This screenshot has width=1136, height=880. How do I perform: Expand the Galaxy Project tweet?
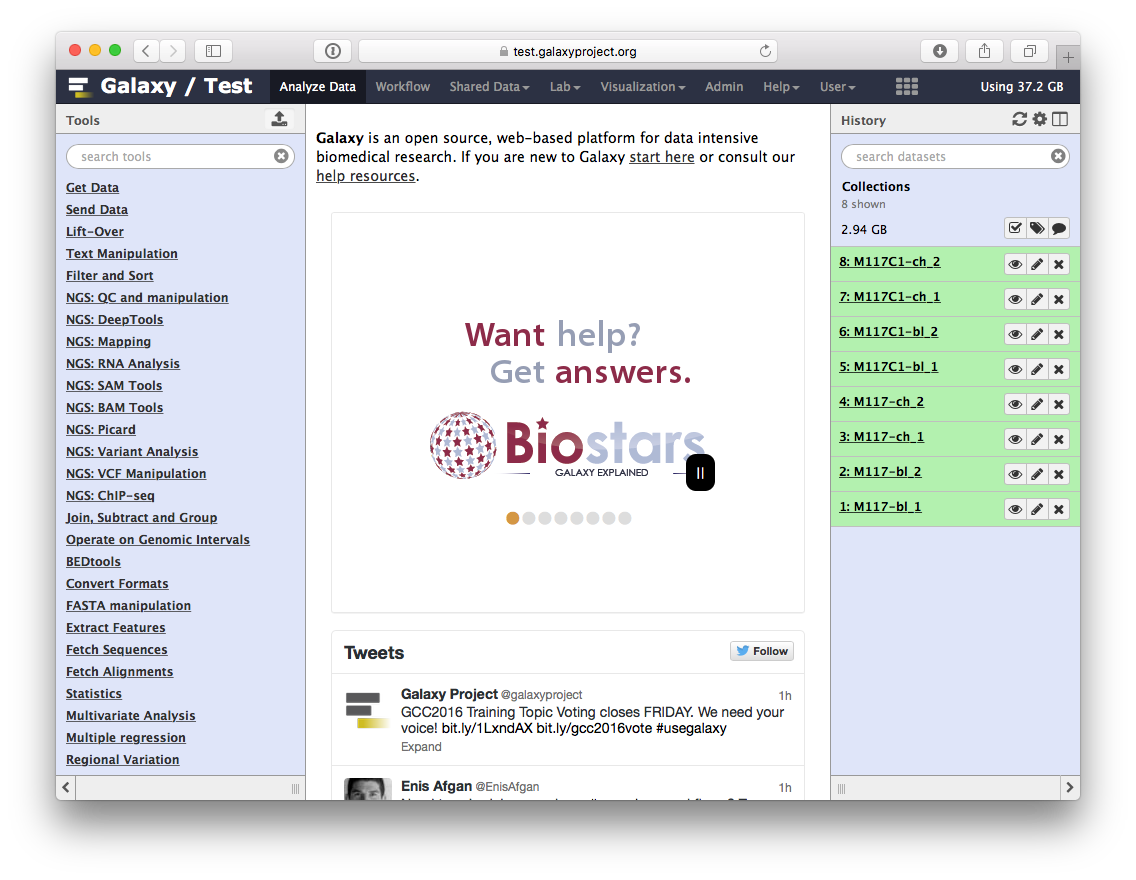click(x=421, y=747)
